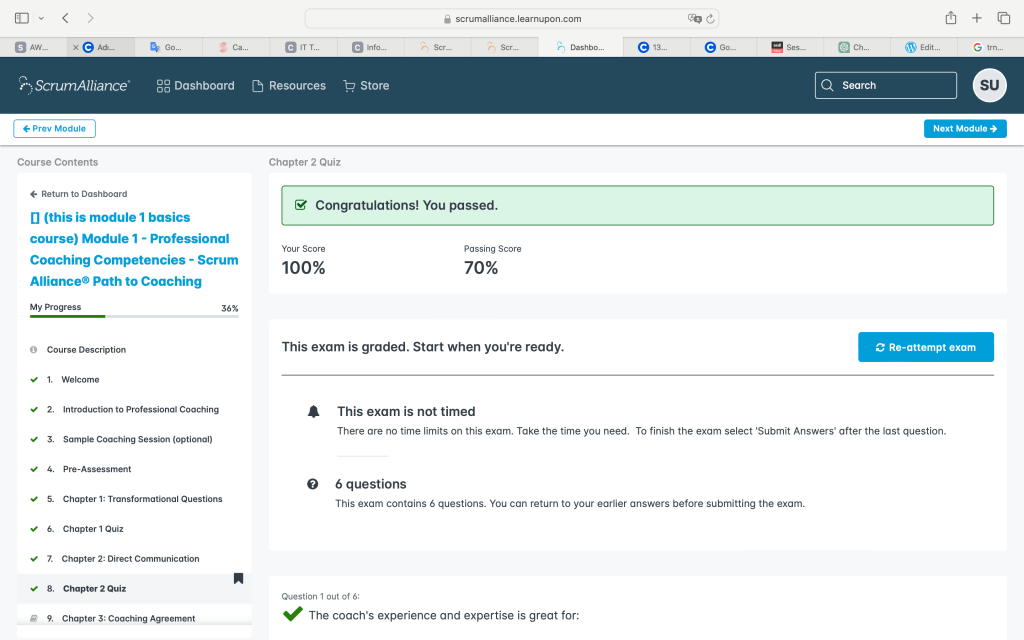Go to Next Module
Screen dimensions: 1024x640
pos(964,129)
